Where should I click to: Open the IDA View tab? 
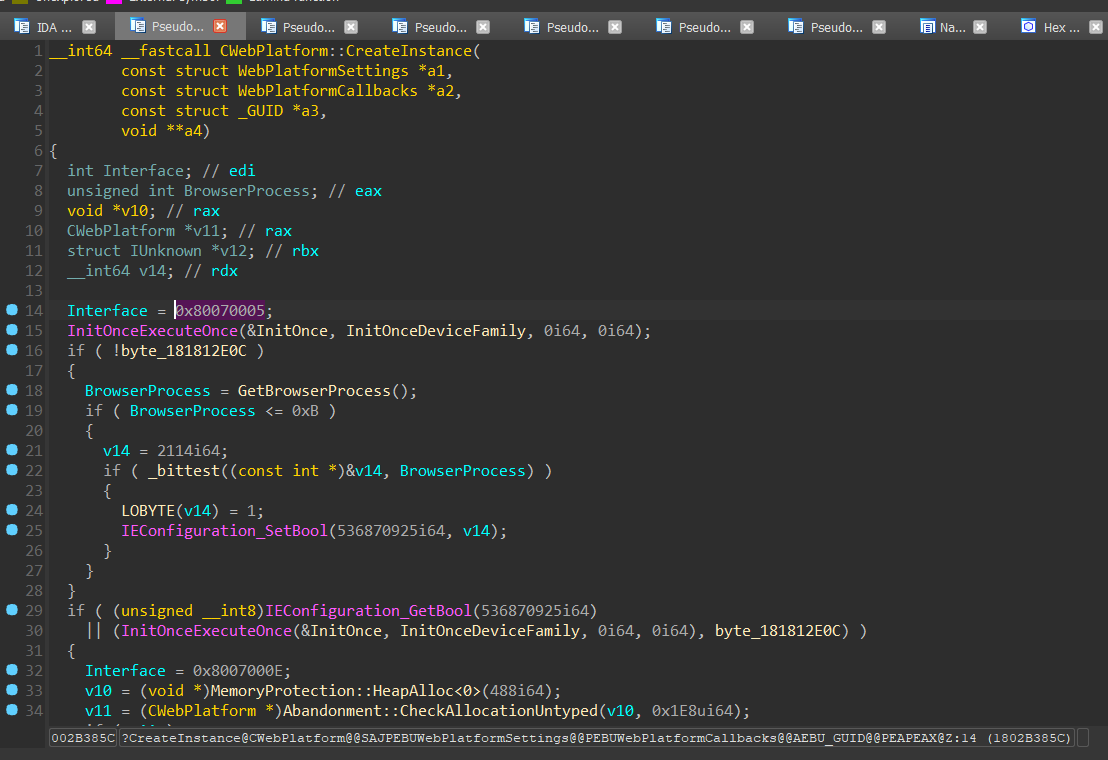pyautogui.click(x=54, y=27)
